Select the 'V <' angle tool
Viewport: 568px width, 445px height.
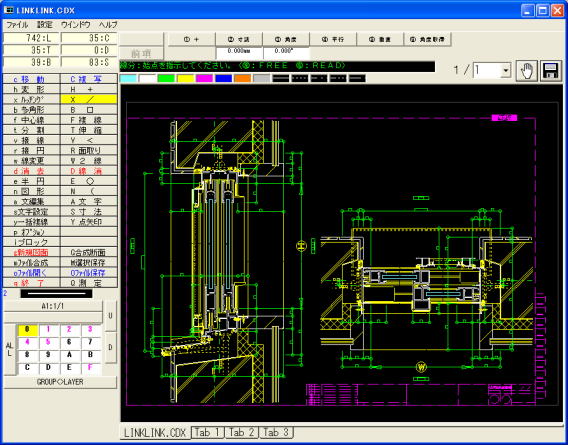tap(89, 140)
